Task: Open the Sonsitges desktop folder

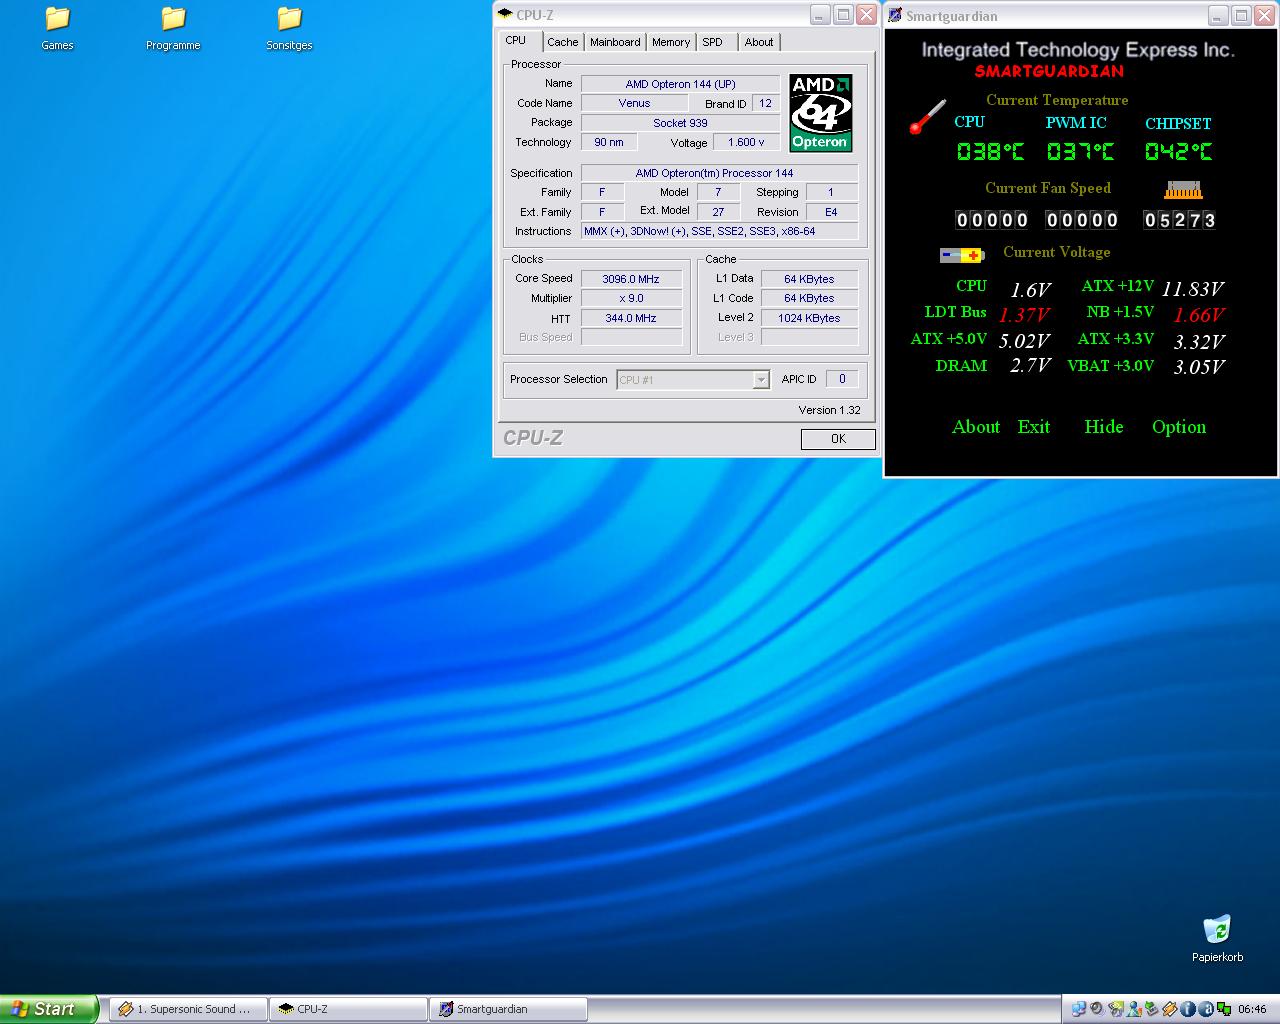Action: pos(289,19)
